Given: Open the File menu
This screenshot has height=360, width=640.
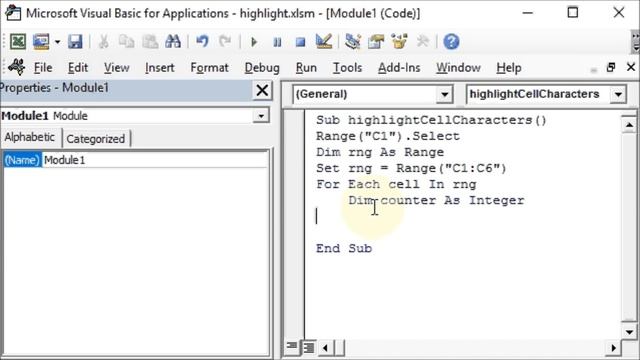Looking at the screenshot, I should coord(43,68).
